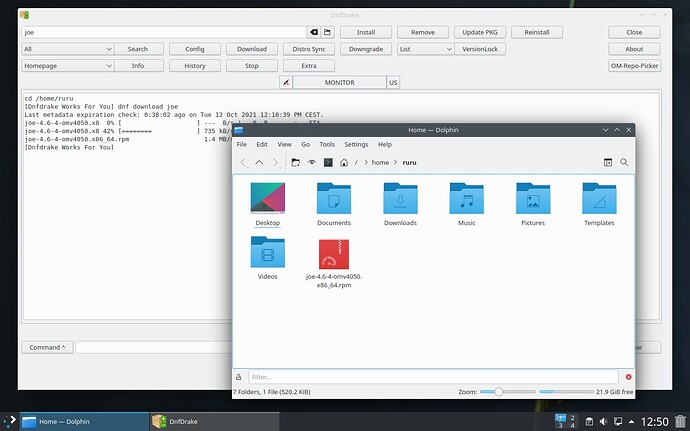
Task: Click the Remove button in DnfDrake
Action: tap(423, 32)
